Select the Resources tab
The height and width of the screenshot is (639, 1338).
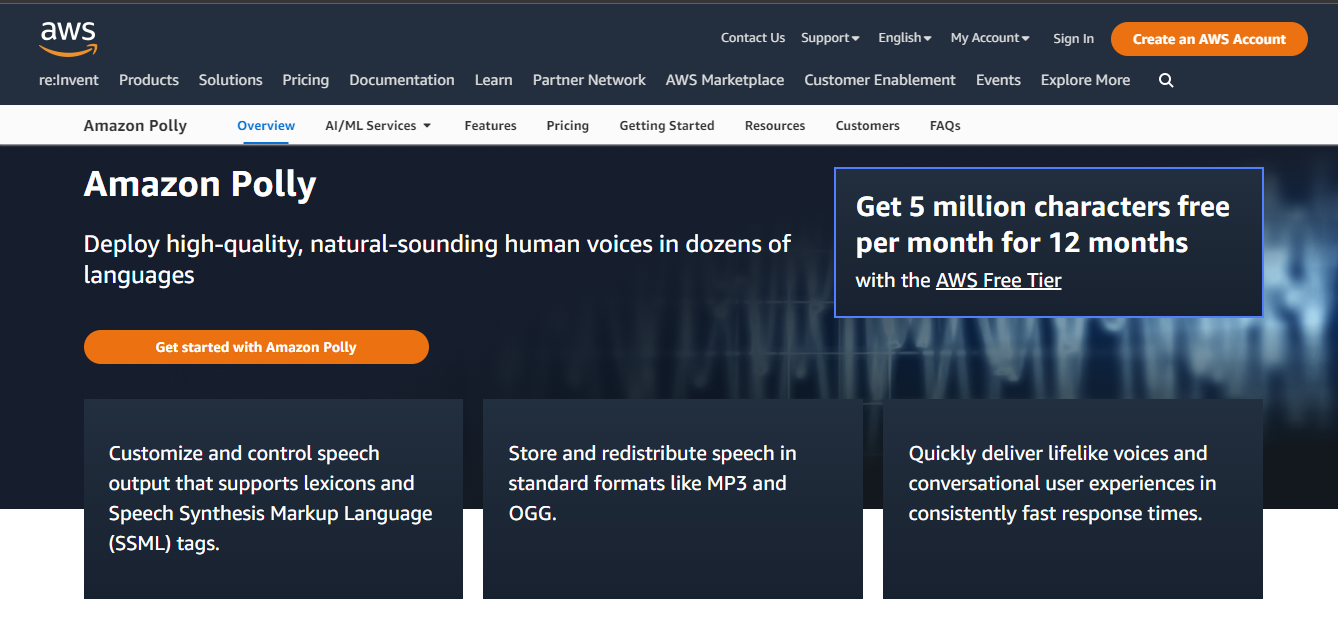(x=775, y=126)
